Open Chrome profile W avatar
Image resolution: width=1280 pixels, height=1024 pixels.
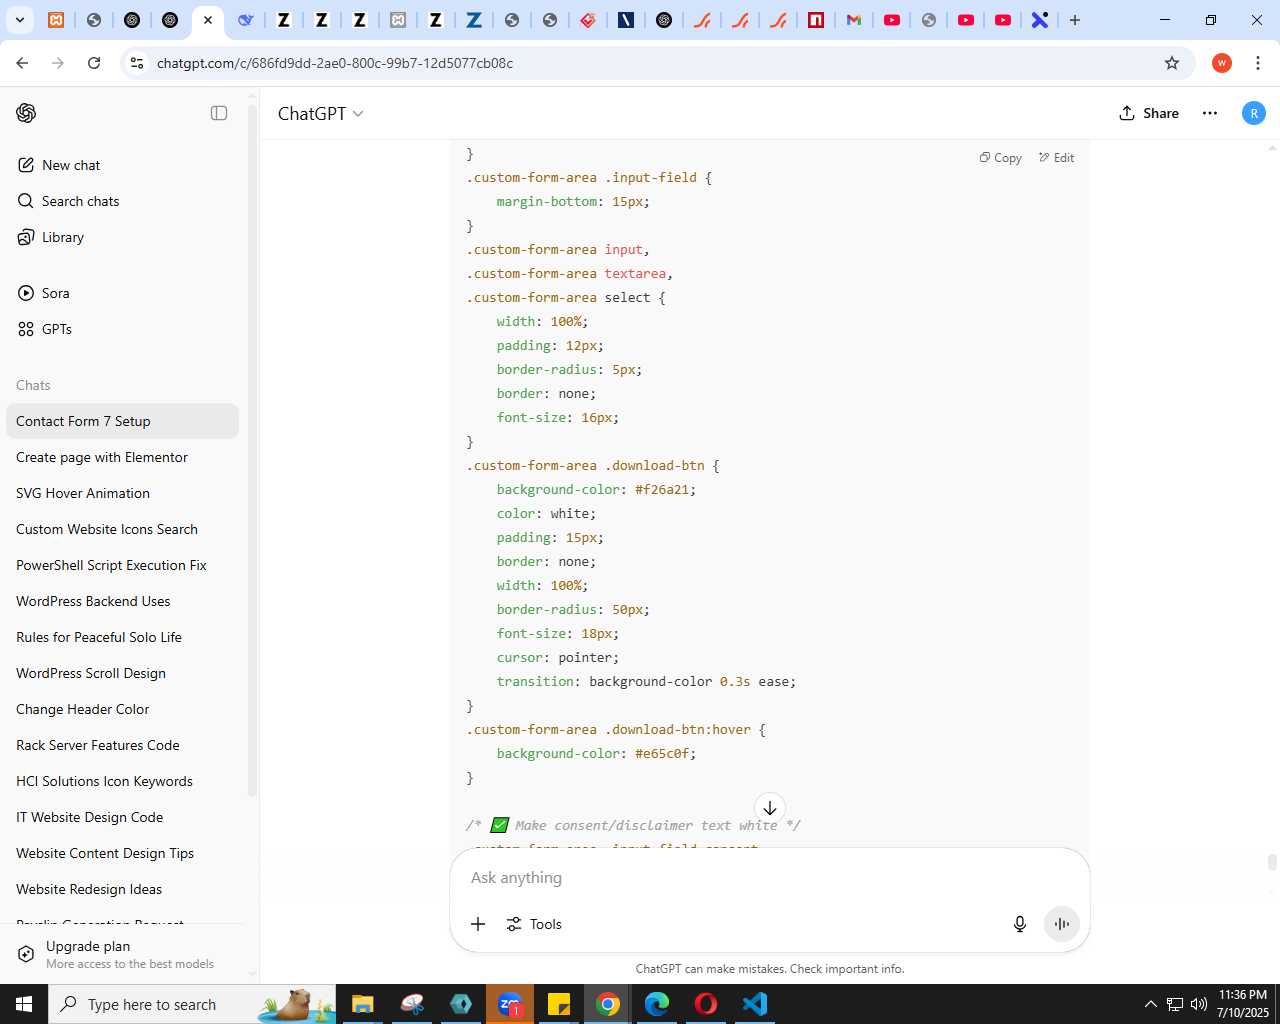pos(1222,63)
